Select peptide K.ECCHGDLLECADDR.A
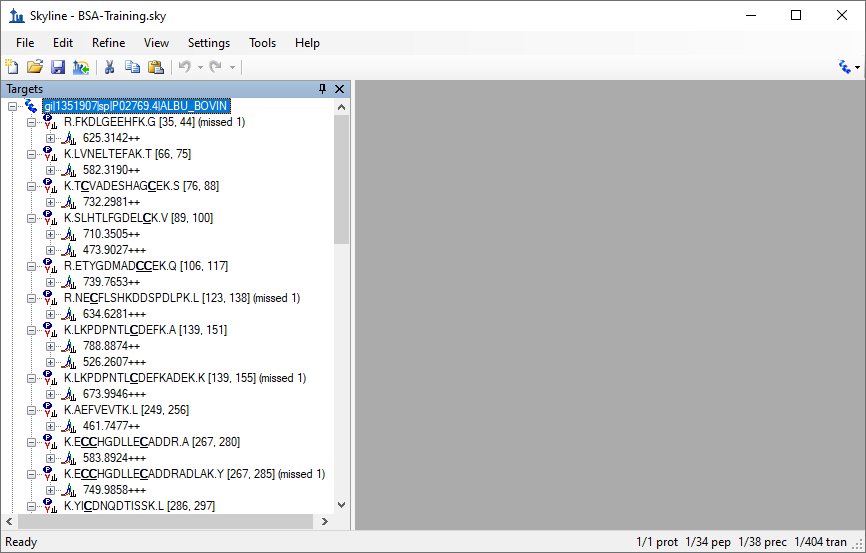Screen dimensions: 866x553 point(152,443)
